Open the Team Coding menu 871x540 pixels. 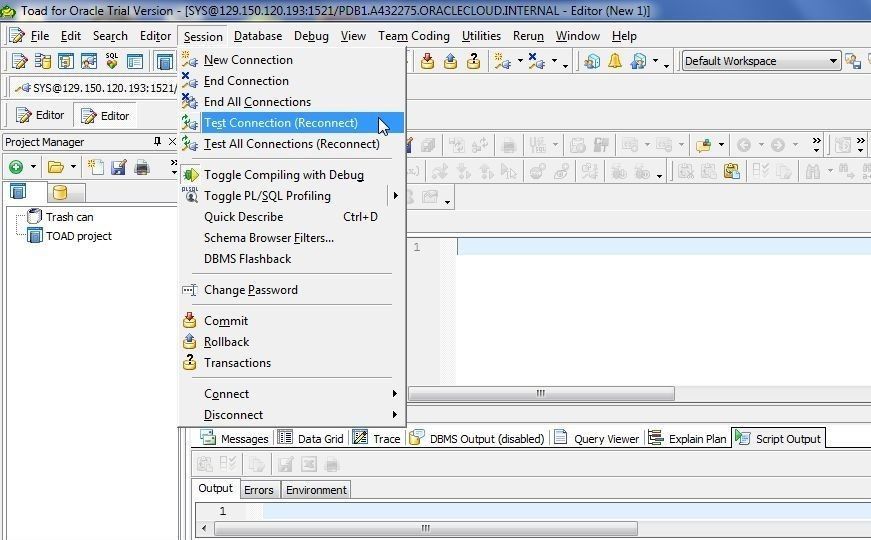(414, 36)
